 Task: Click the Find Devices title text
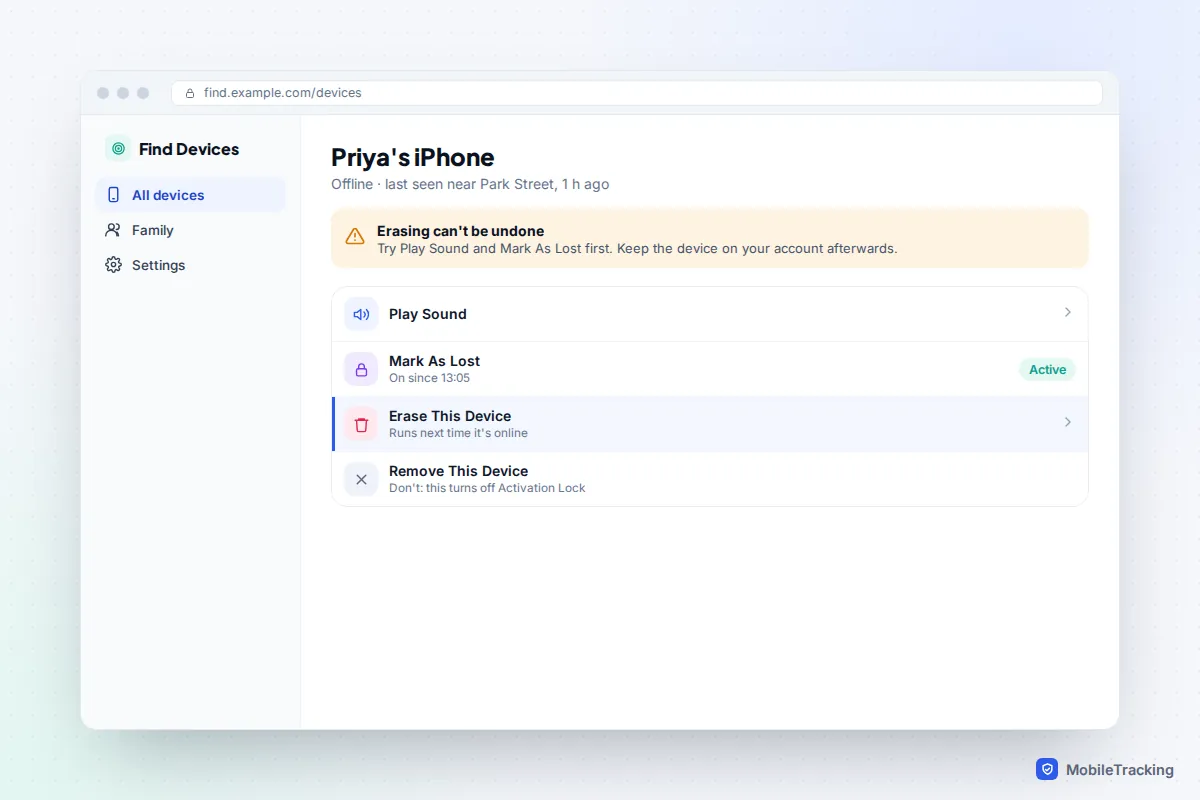(189, 149)
